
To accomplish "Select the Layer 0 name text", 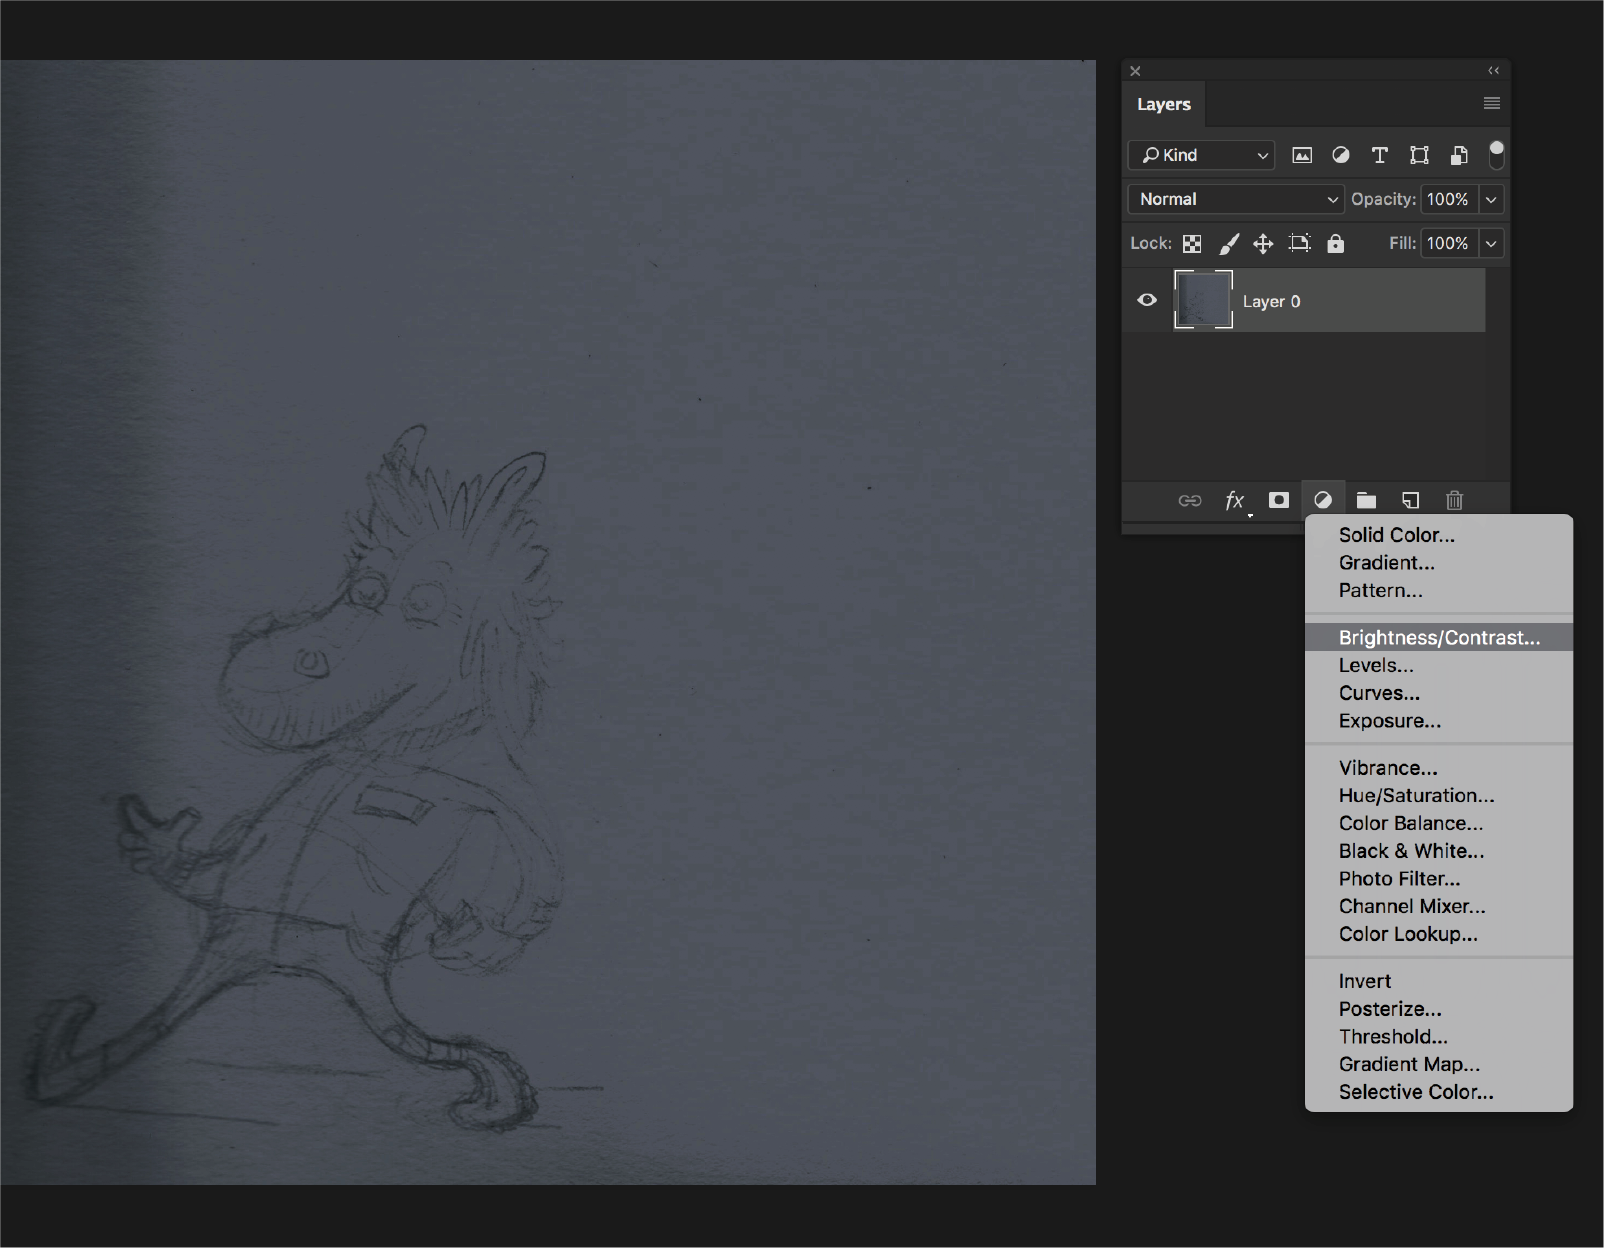I will coord(1271,301).
